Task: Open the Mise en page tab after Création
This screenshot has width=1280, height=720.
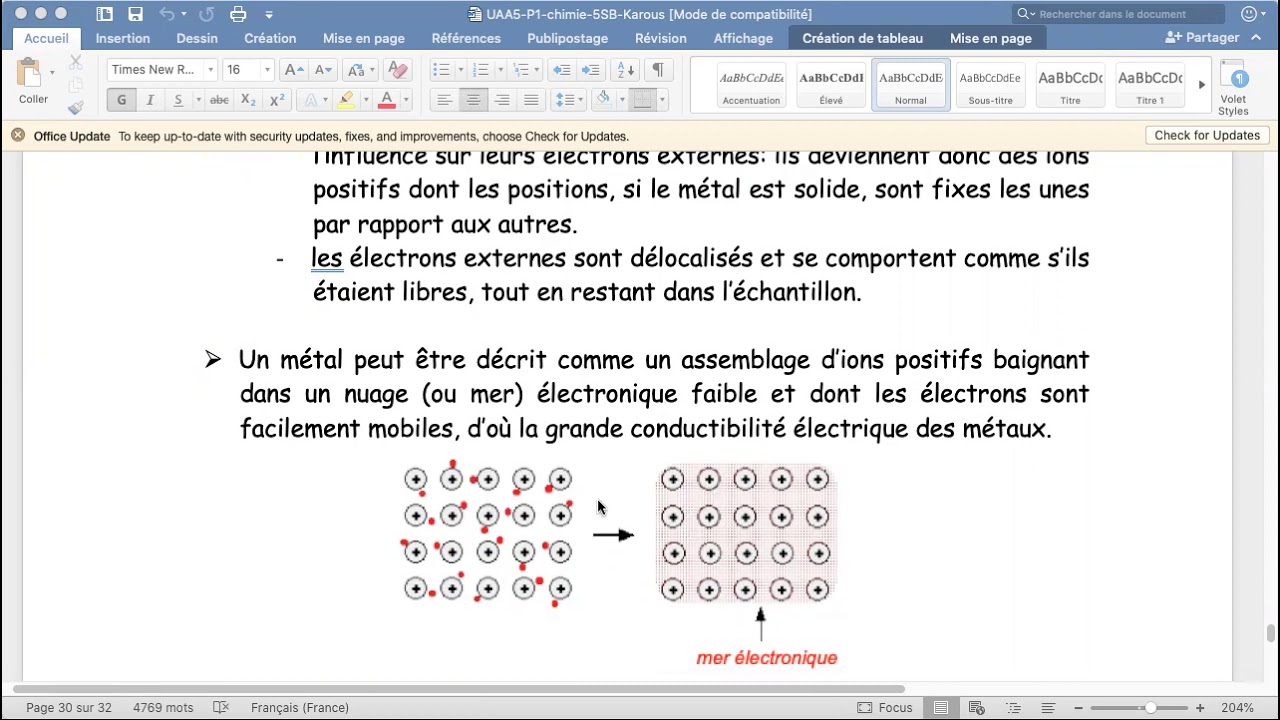Action: (x=364, y=38)
